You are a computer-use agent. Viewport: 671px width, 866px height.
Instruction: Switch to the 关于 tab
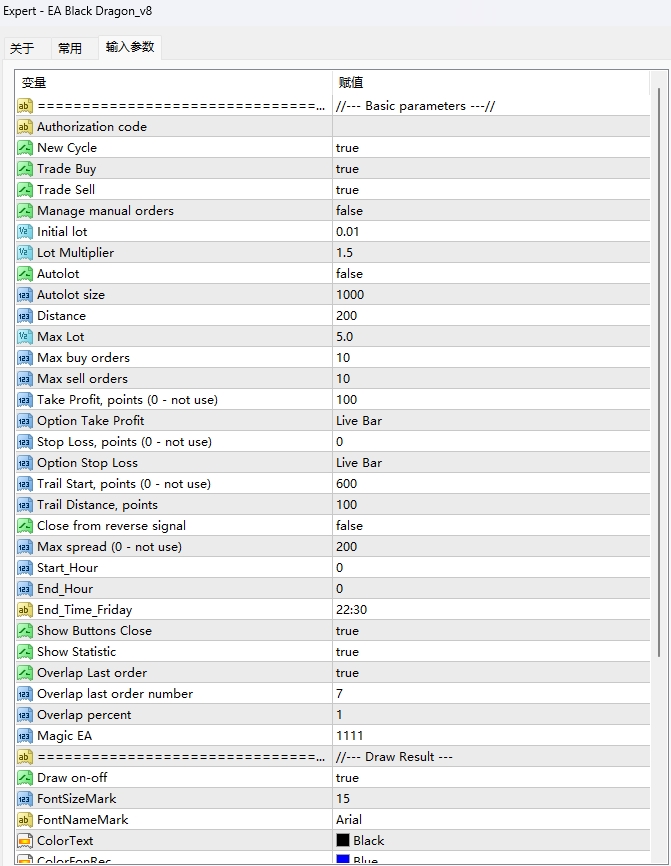[x=22, y=49]
